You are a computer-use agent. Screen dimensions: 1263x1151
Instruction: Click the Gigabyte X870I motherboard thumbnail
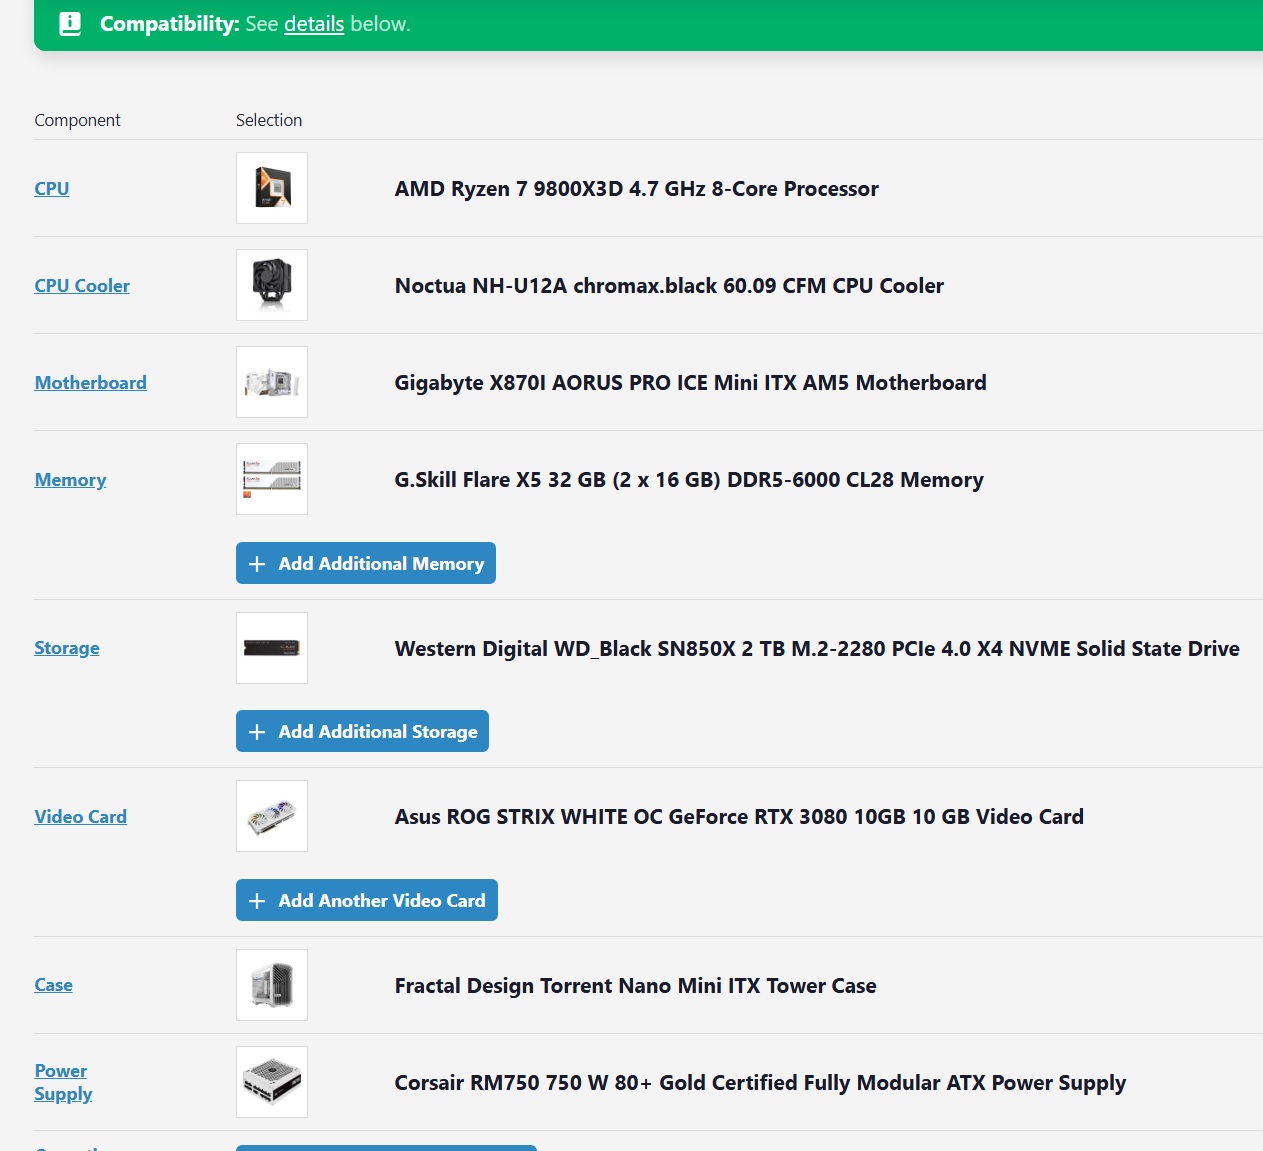pos(272,382)
